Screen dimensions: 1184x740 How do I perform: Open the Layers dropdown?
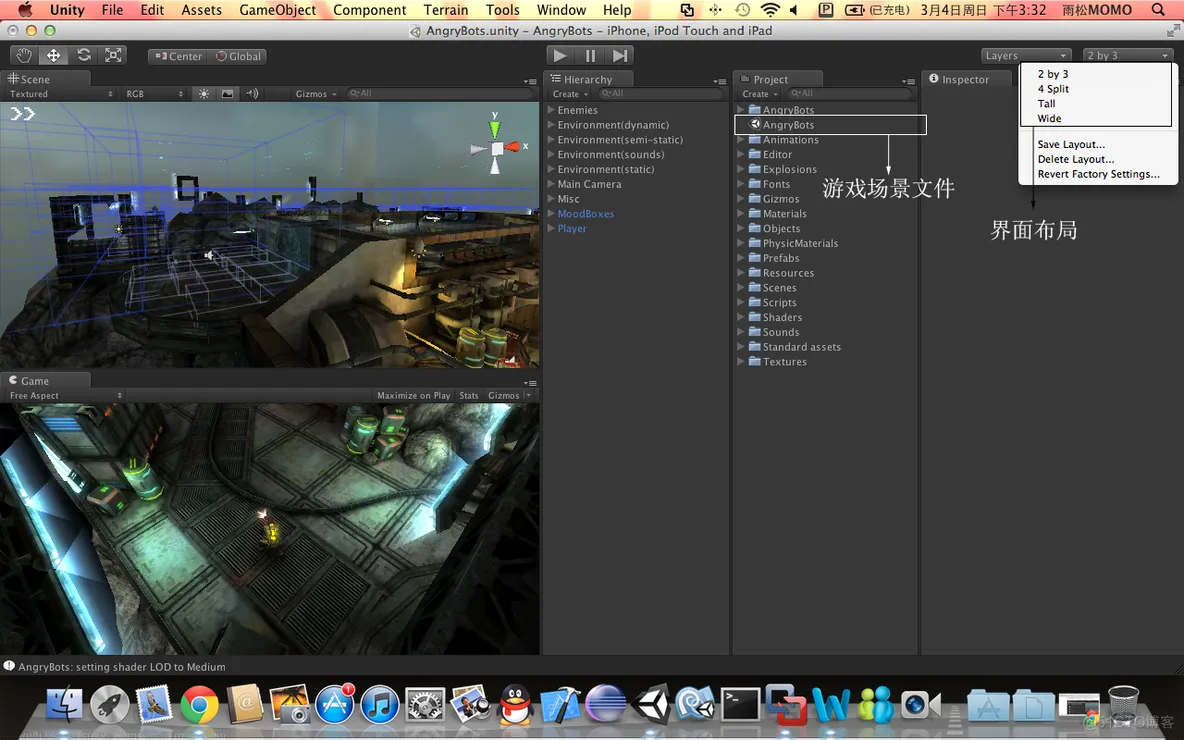tap(1026, 55)
